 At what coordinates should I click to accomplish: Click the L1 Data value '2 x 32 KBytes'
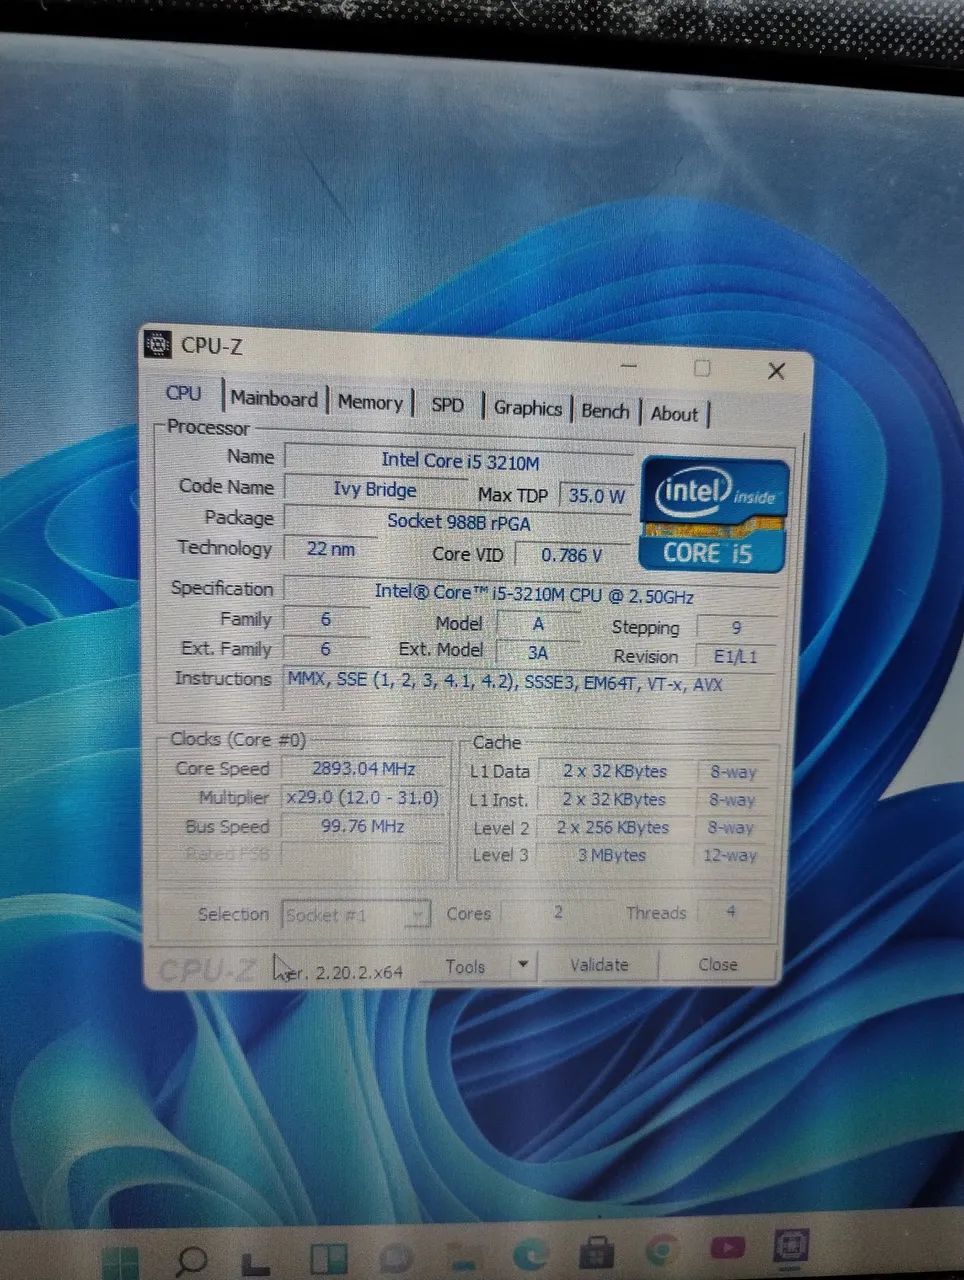click(614, 771)
